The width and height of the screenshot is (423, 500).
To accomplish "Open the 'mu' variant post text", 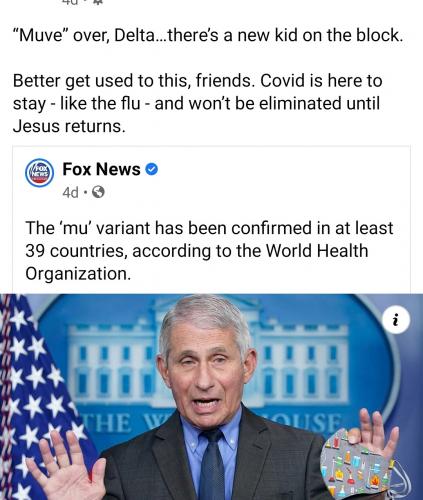I will (209, 251).
